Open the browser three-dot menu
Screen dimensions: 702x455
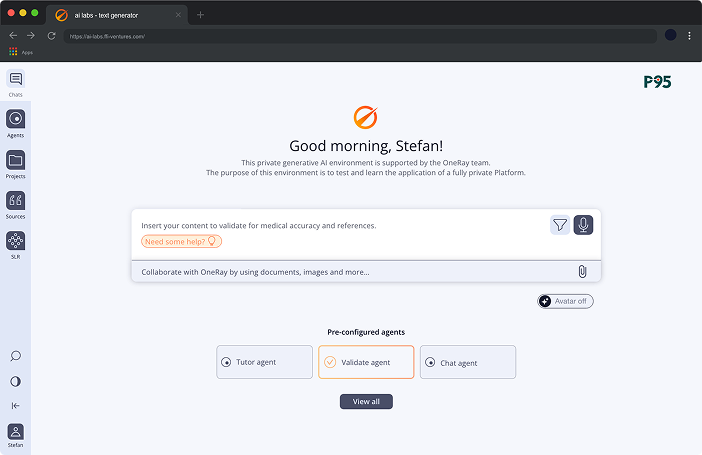[689, 35]
